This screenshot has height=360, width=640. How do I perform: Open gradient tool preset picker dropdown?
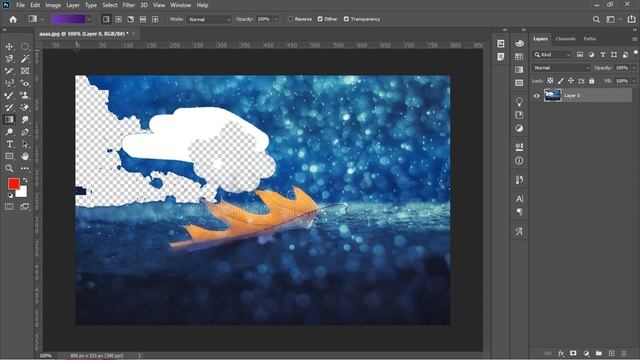tap(42, 19)
